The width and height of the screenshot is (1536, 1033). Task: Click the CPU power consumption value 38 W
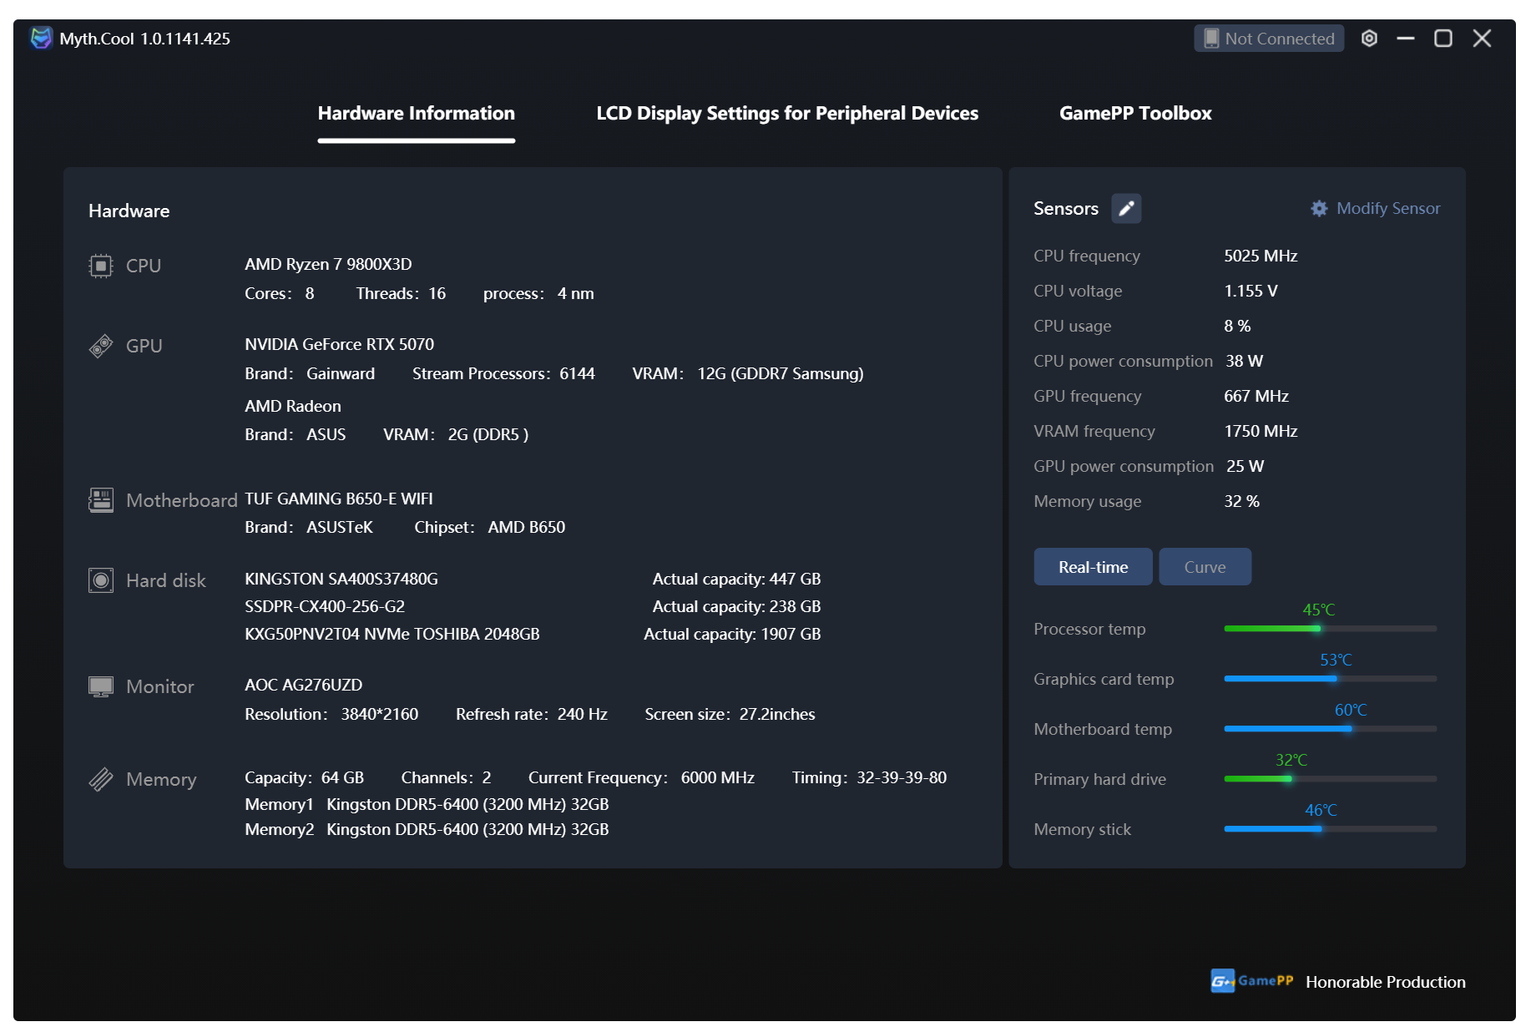click(x=1244, y=361)
